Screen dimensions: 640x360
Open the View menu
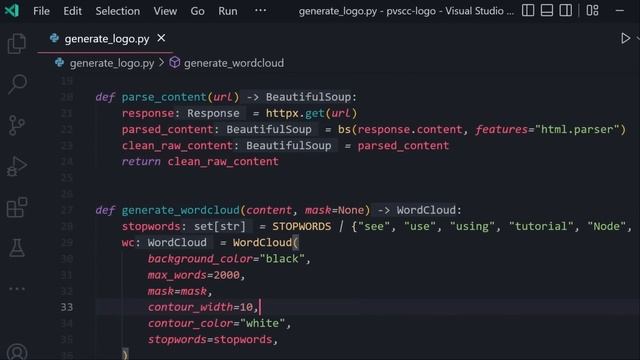(165, 11)
